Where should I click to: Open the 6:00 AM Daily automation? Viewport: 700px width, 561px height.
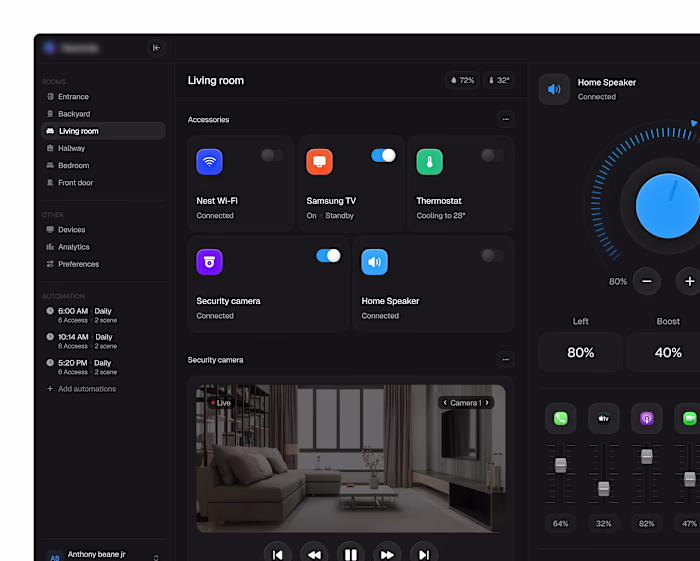click(82, 315)
